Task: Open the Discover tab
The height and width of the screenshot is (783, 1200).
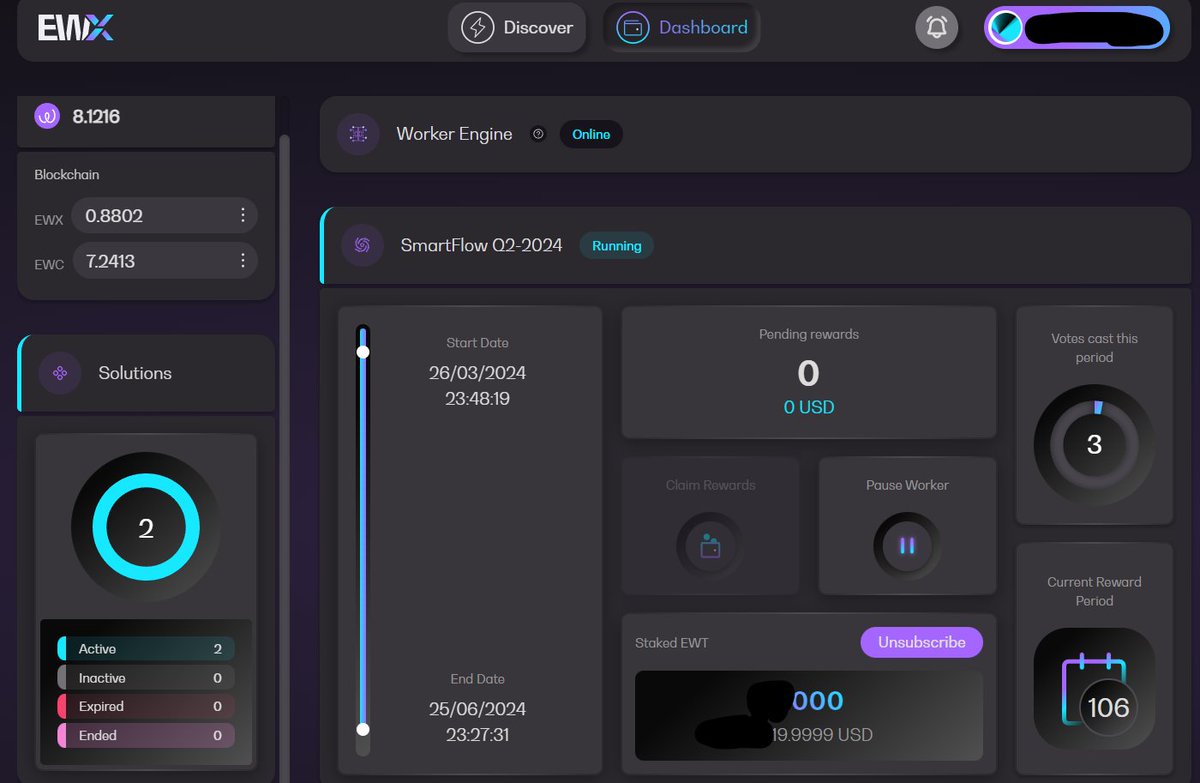Action: [x=517, y=27]
